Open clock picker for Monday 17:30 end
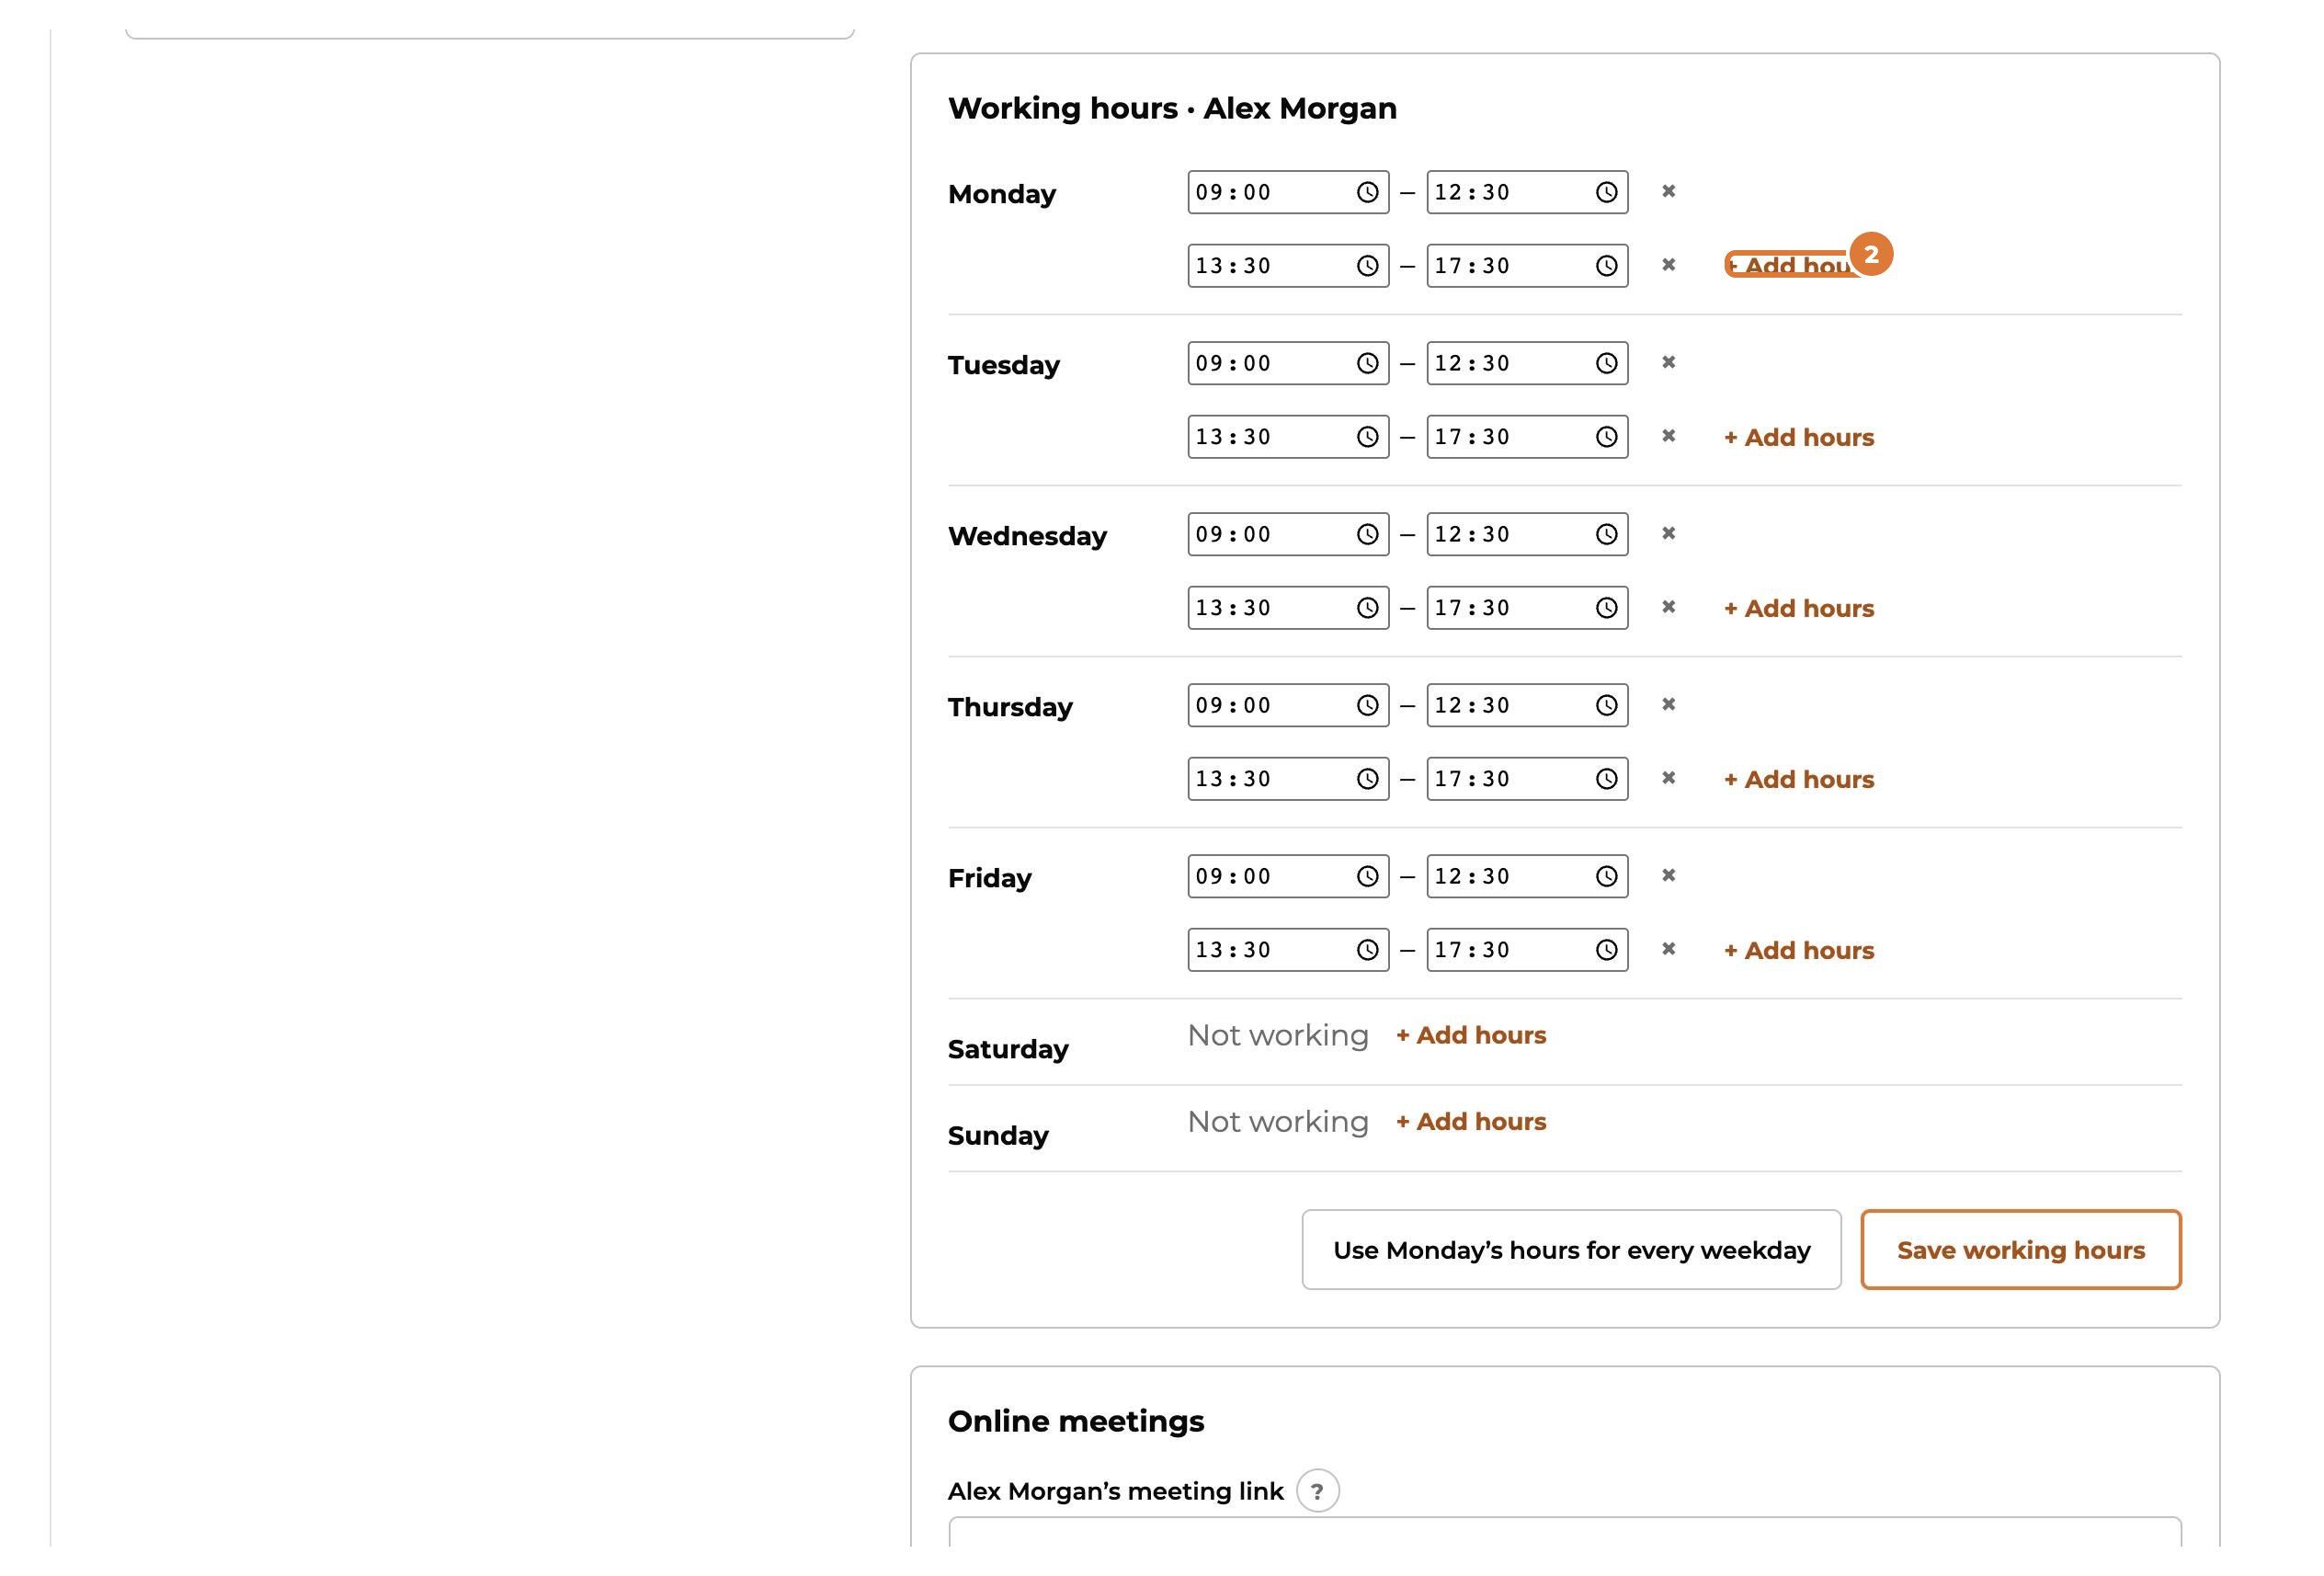 click(x=1606, y=266)
